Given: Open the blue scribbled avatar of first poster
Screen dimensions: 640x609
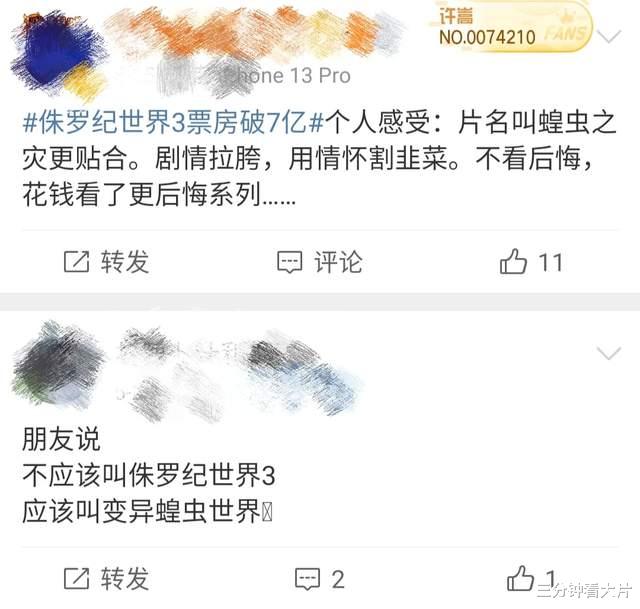Looking at the screenshot, I should pos(58,55).
